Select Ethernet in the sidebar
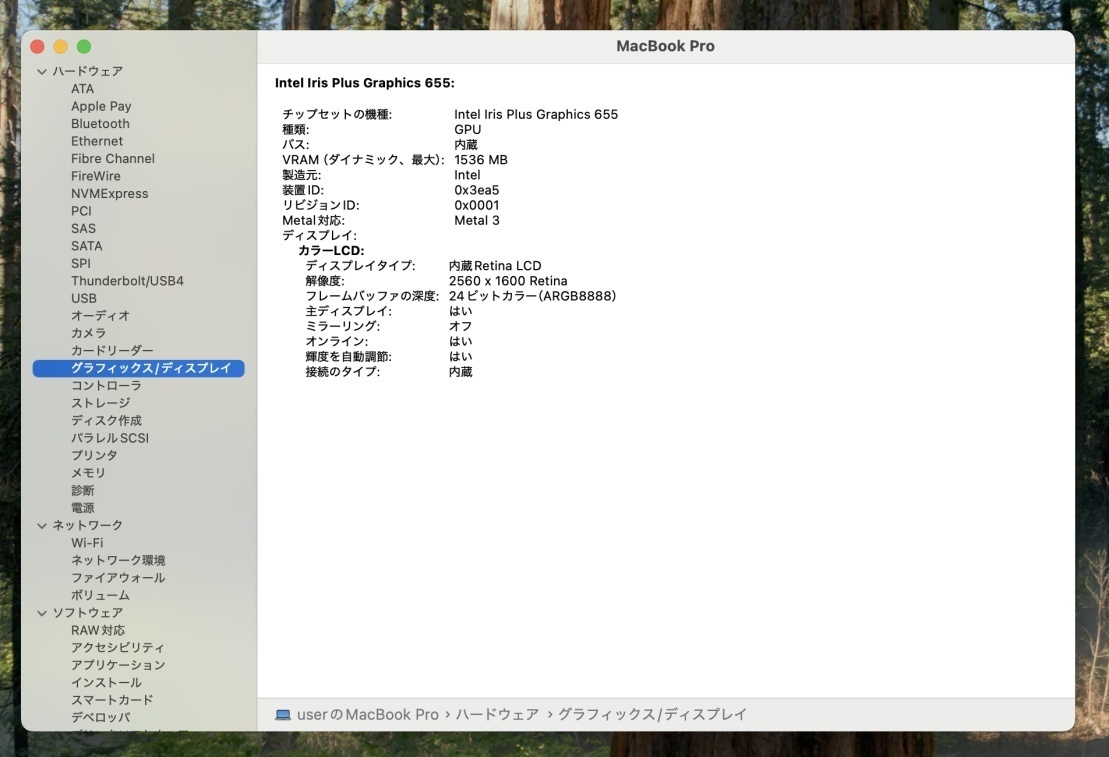The width and height of the screenshot is (1109, 757). [97, 141]
